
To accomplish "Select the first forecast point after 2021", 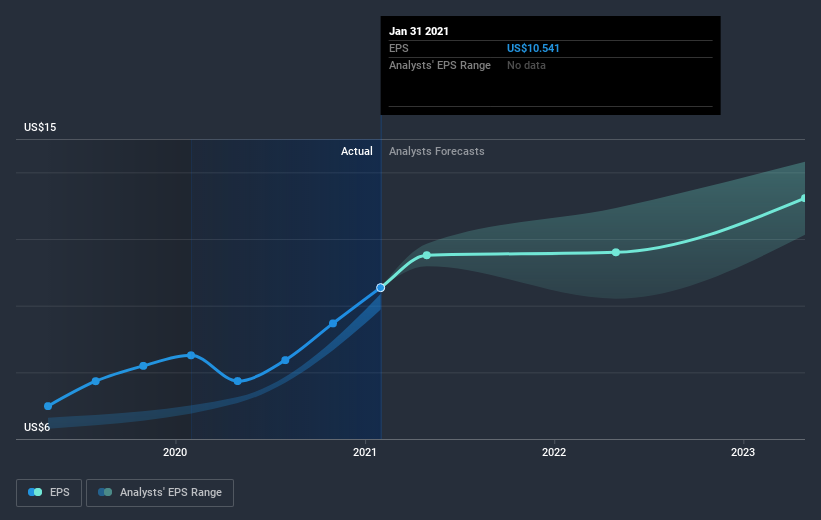I will [x=427, y=255].
